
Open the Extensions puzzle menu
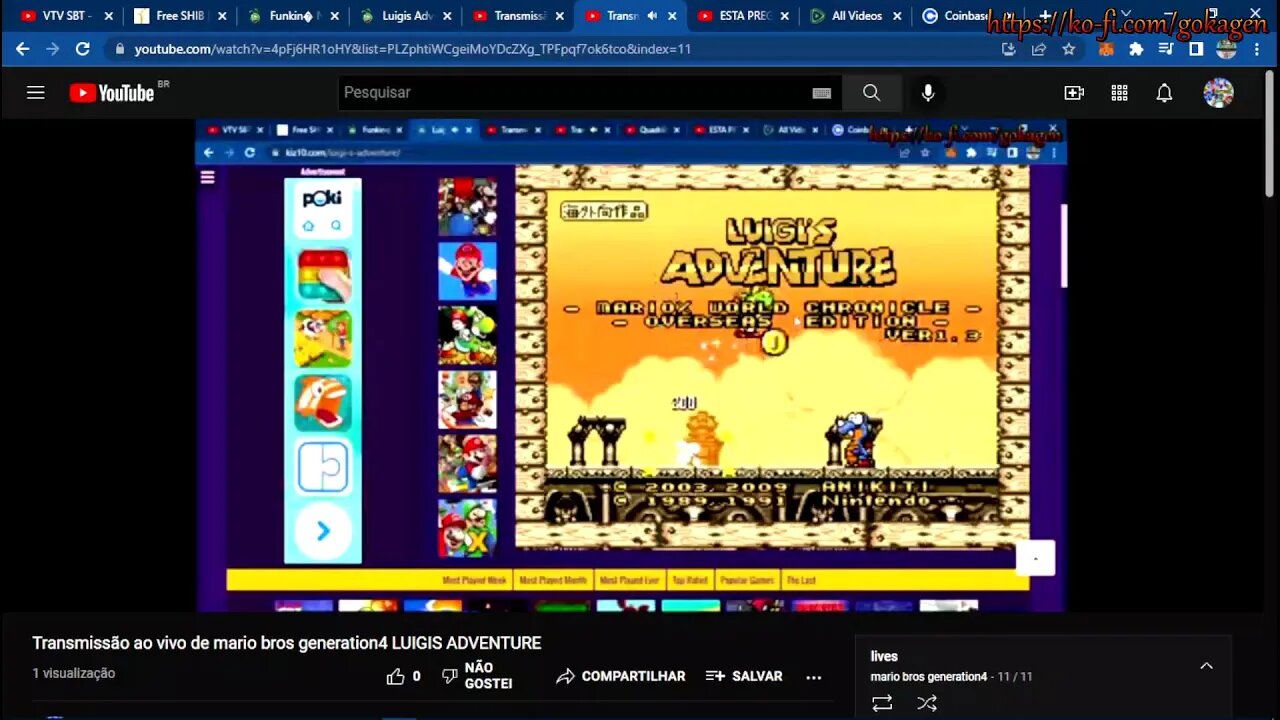tap(1136, 49)
